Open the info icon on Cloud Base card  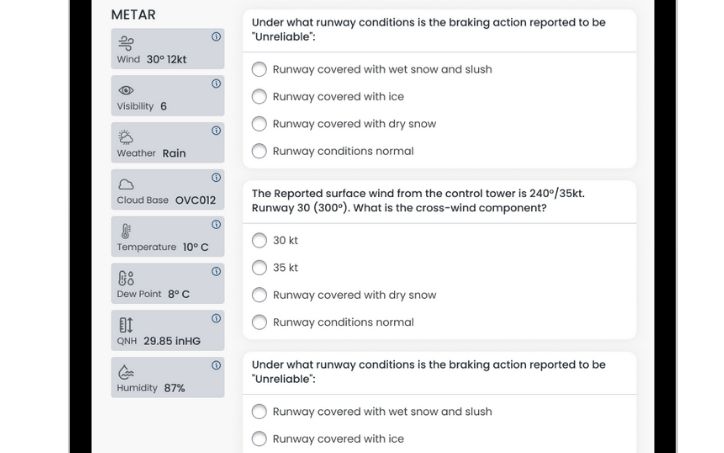coord(216,177)
